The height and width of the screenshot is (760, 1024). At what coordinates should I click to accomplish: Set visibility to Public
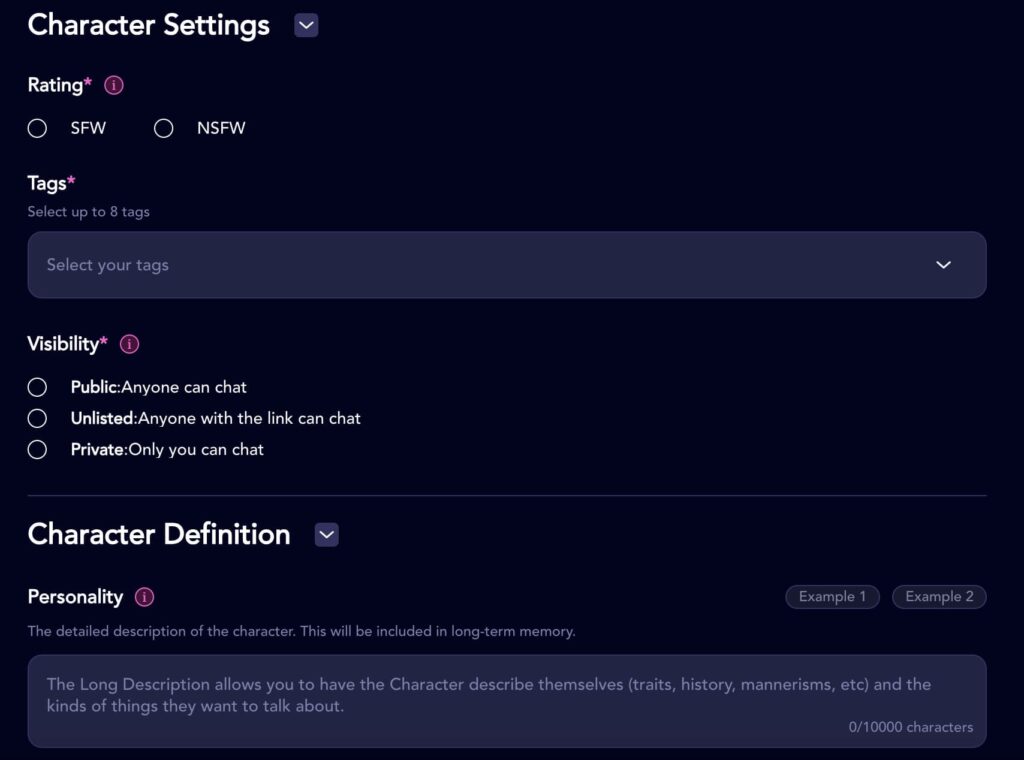point(38,387)
